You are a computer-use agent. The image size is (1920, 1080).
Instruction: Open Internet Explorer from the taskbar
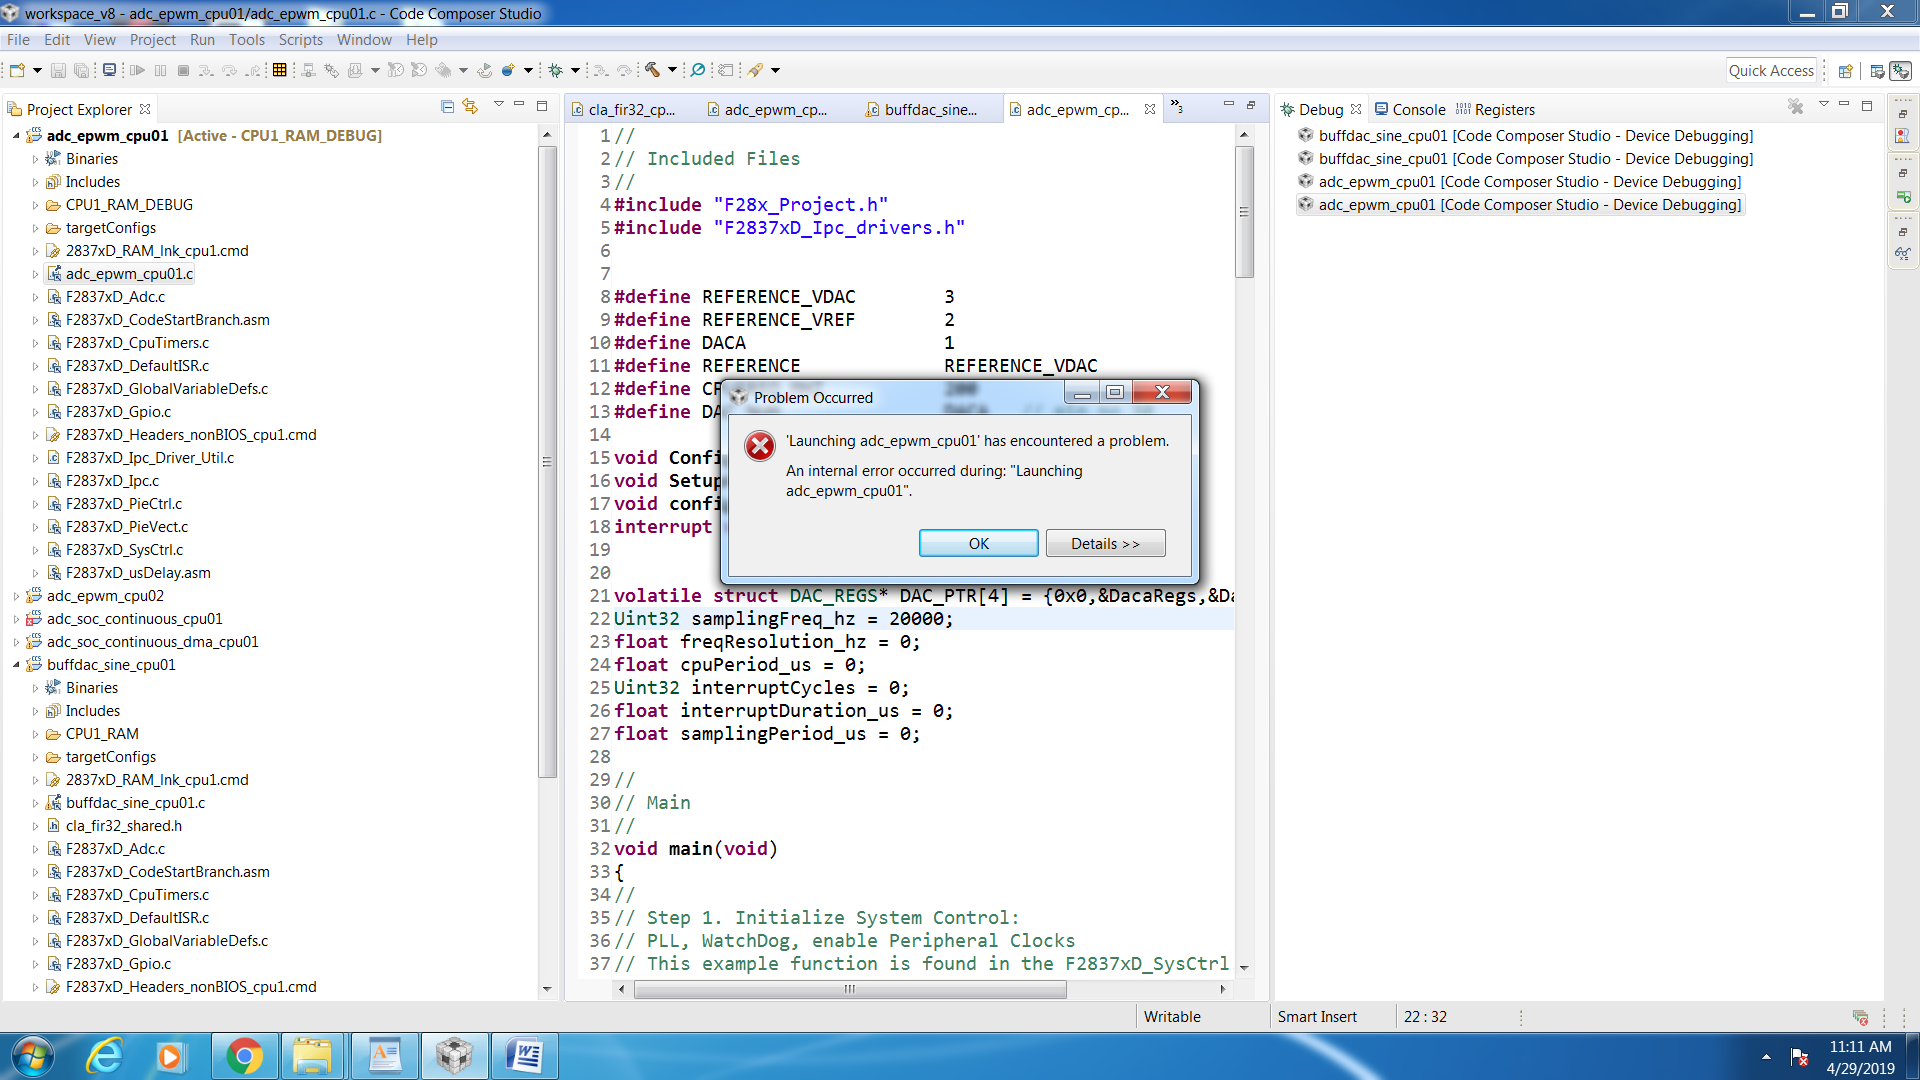(105, 1056)
